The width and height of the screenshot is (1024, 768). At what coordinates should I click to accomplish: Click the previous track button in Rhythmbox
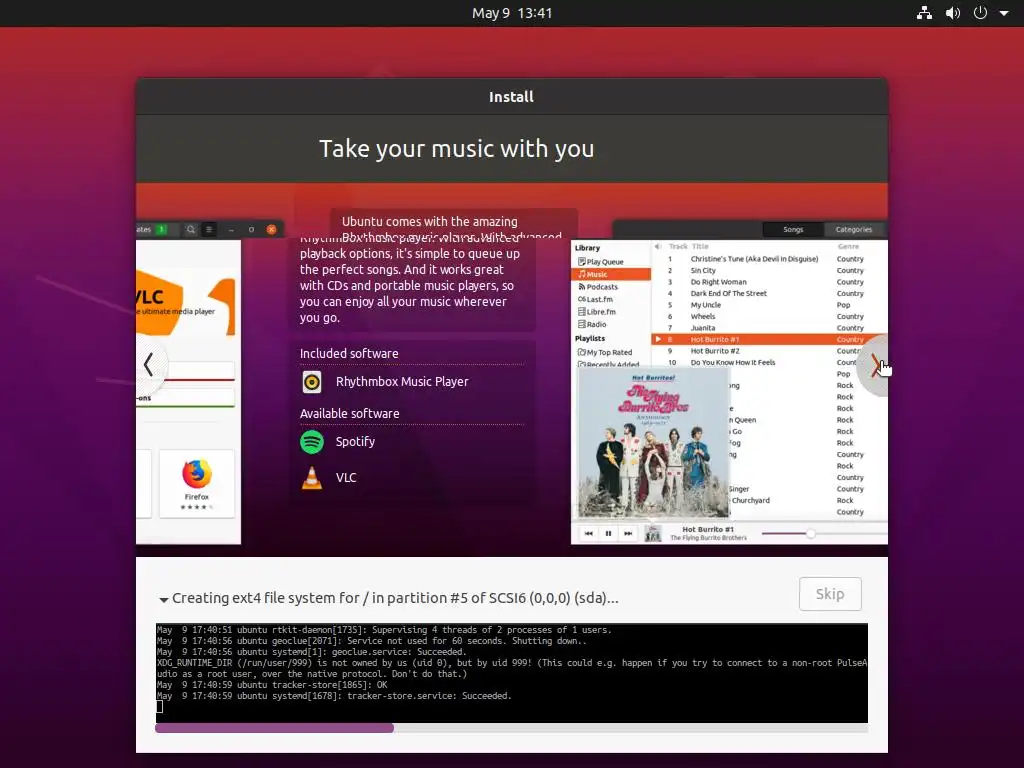(x=588, y=534)
